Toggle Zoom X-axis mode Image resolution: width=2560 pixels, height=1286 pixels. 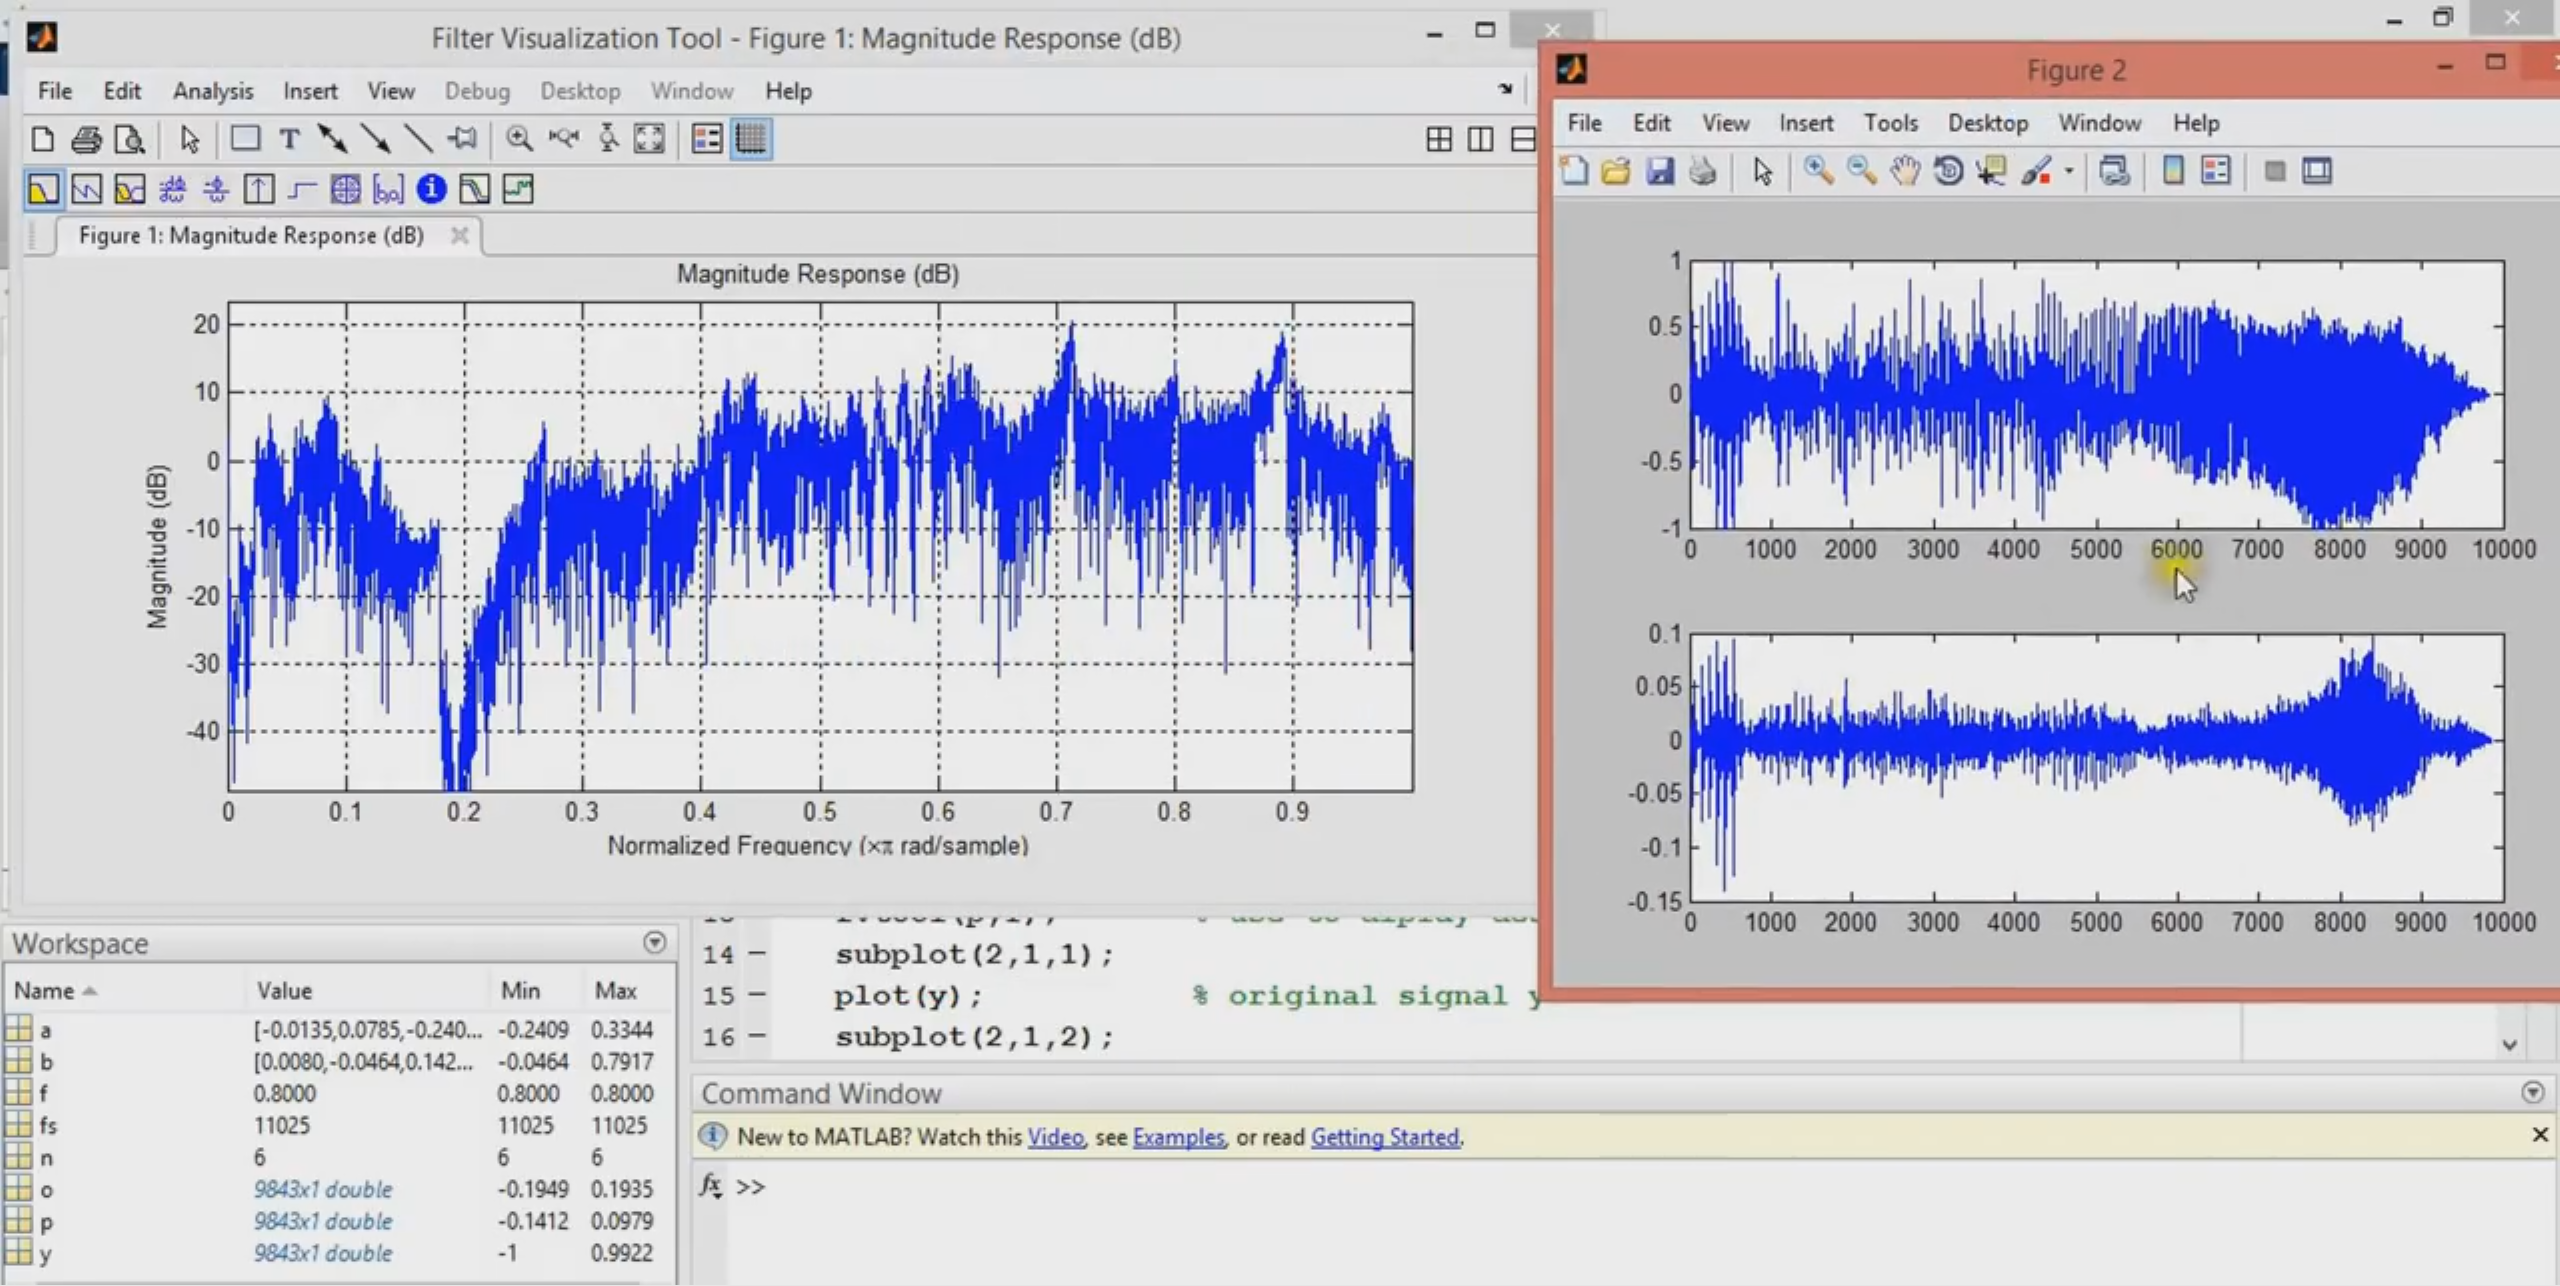point(564,139)
